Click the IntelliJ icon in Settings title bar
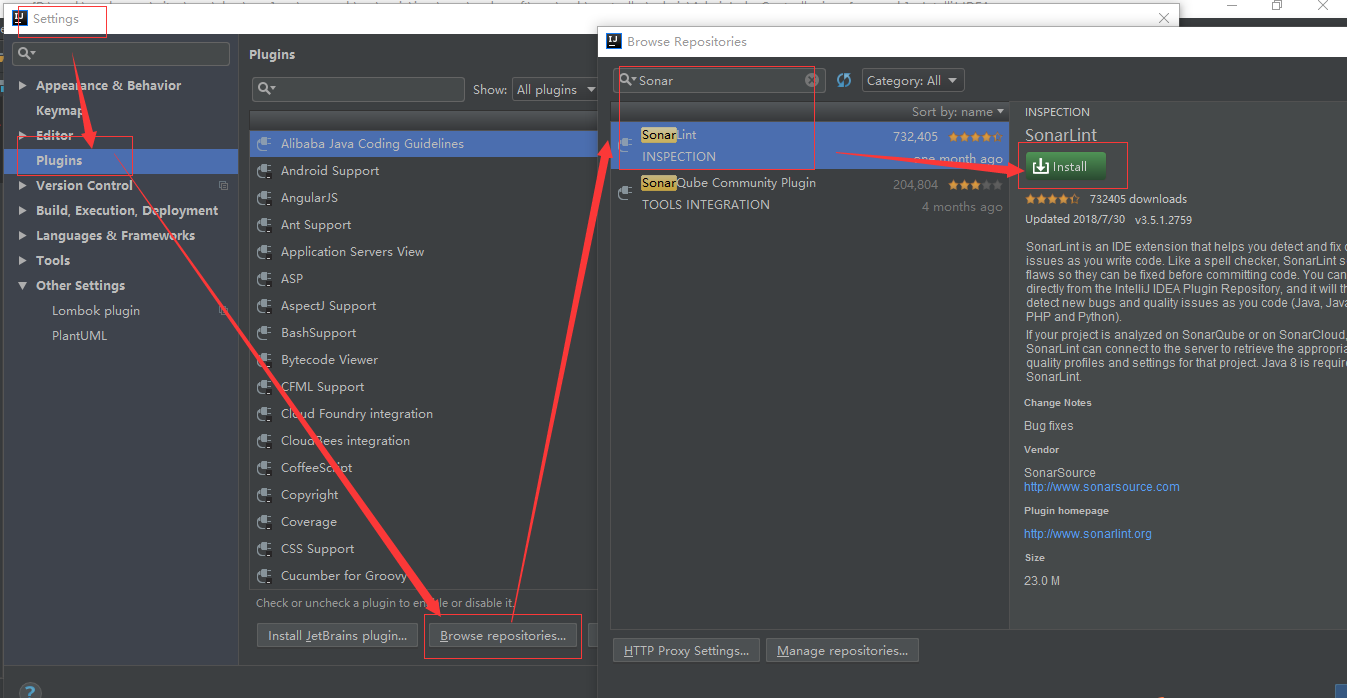The height and width of the screenshot is (698, 1347). pyautogui.click(x=19, y=18)
